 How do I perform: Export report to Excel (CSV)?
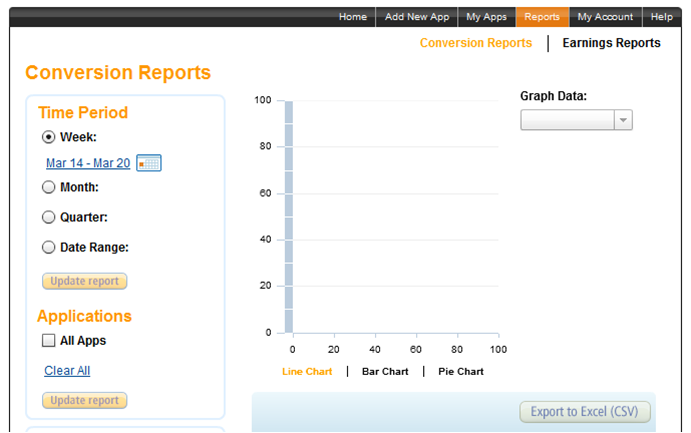[585, 412]
